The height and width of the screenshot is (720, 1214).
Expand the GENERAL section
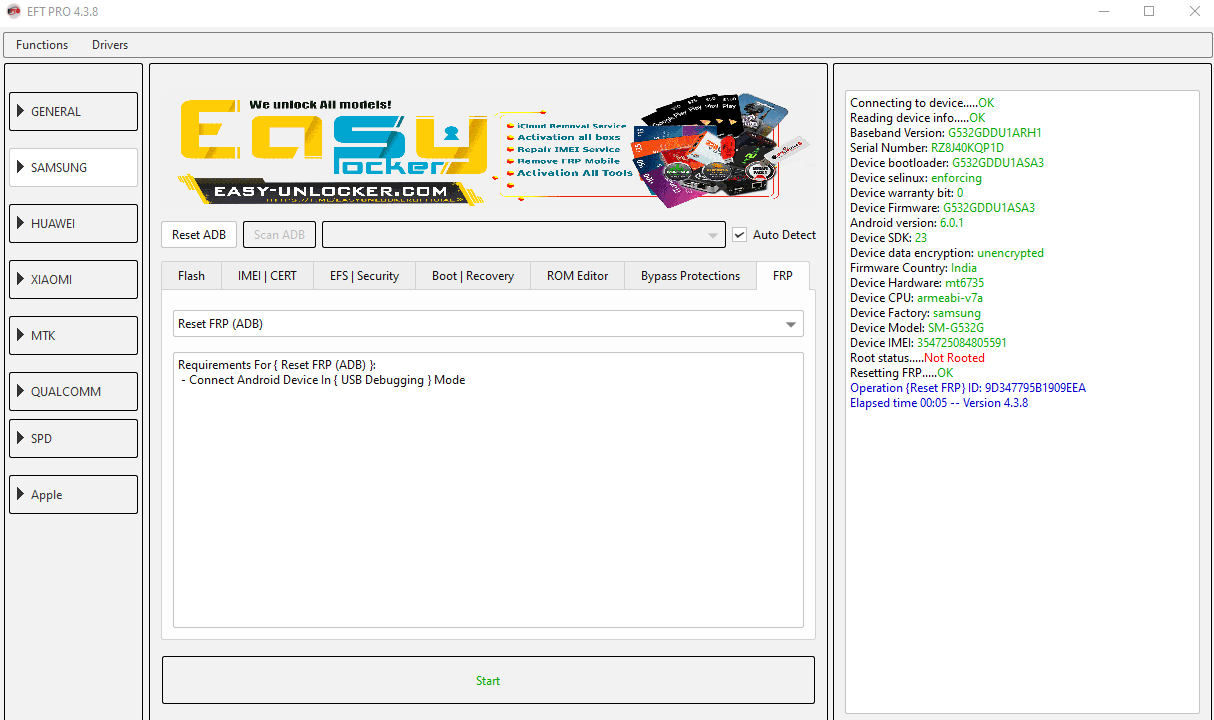(73, 112)
